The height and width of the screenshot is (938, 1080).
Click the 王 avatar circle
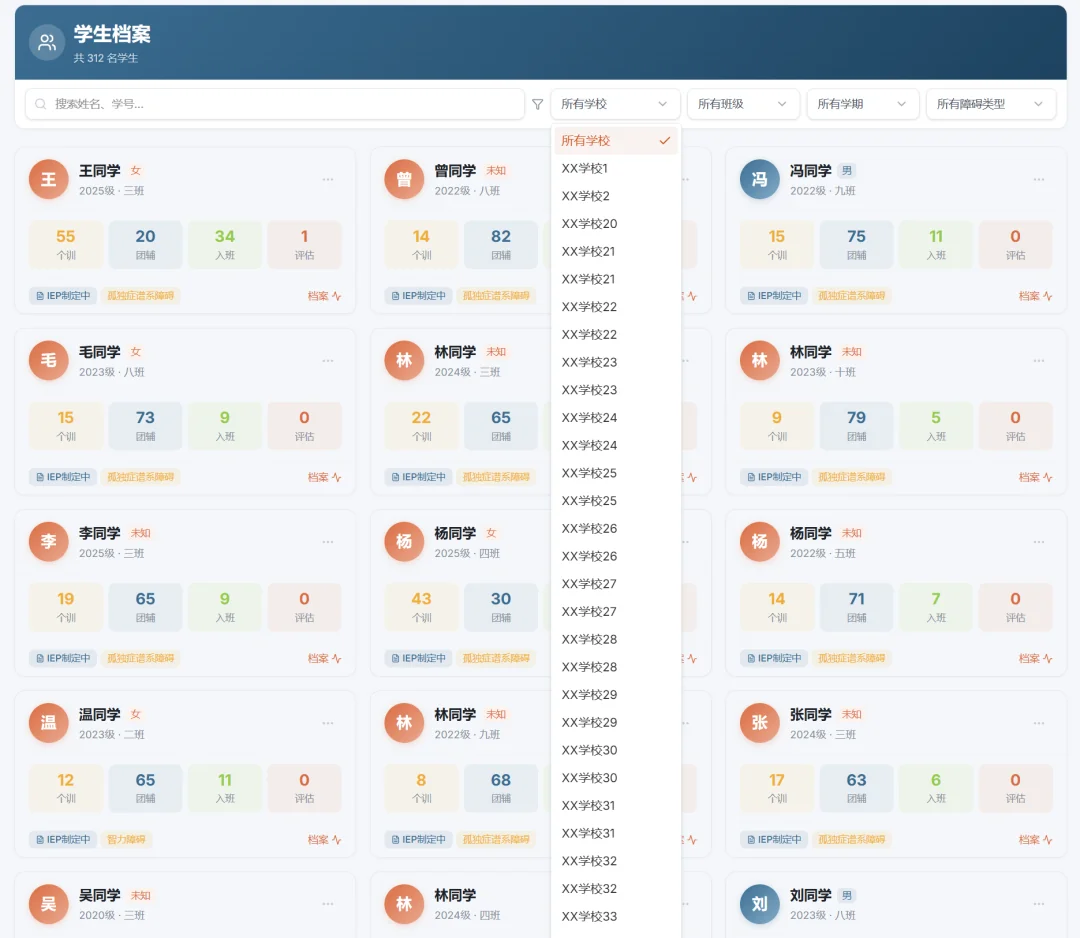pos(48,179)
